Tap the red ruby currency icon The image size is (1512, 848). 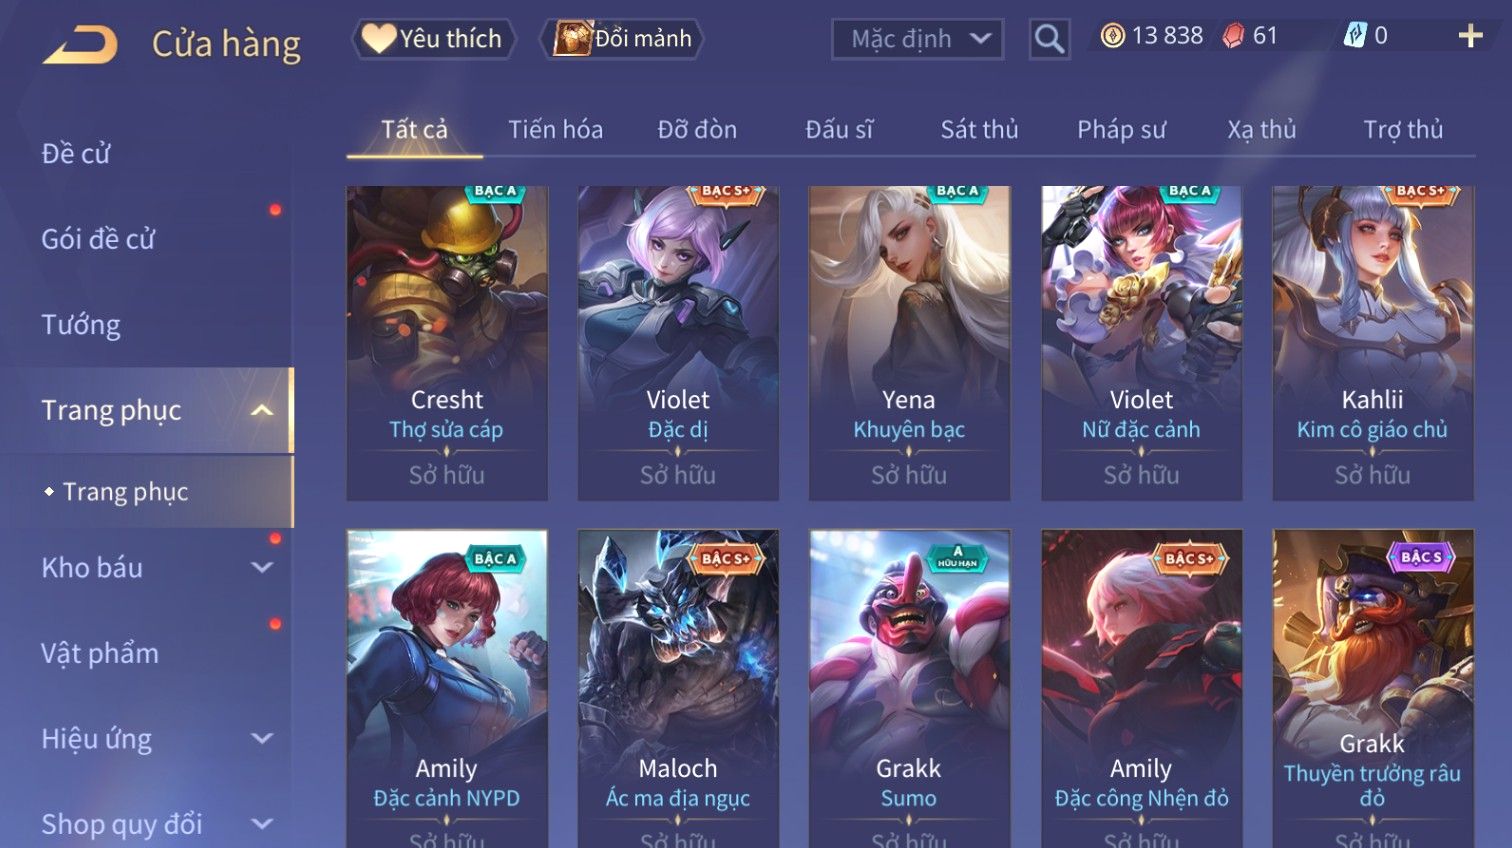(x=1233, y=37)
